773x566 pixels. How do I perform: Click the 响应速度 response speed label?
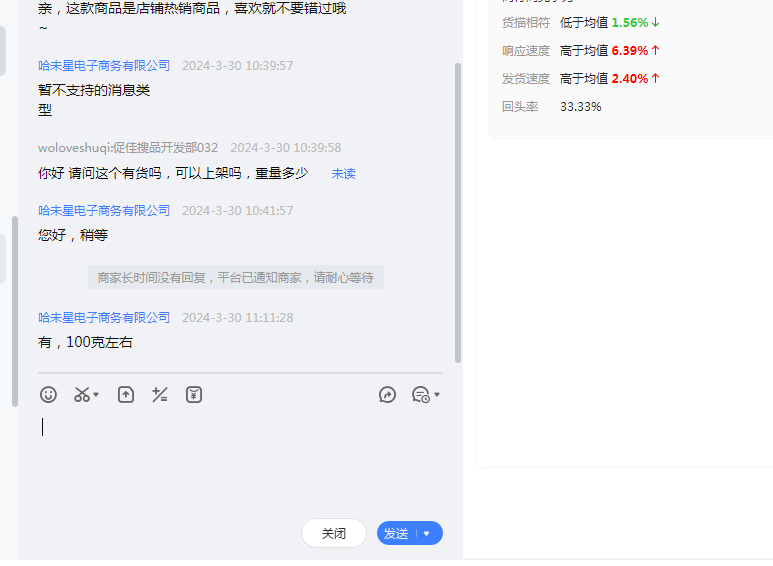(525, 50)
